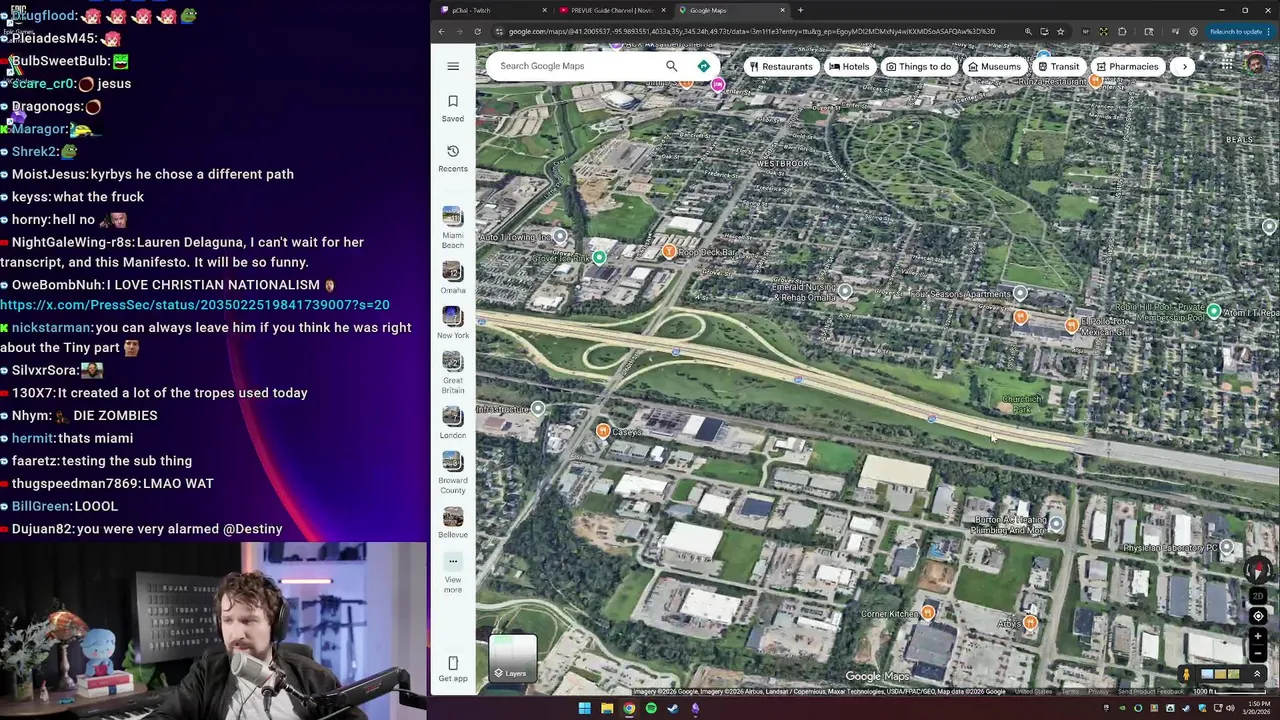Viewport: 1280px width, 720px height.
Task: Focus the Search Google Maps field
Action: point(578,66)
